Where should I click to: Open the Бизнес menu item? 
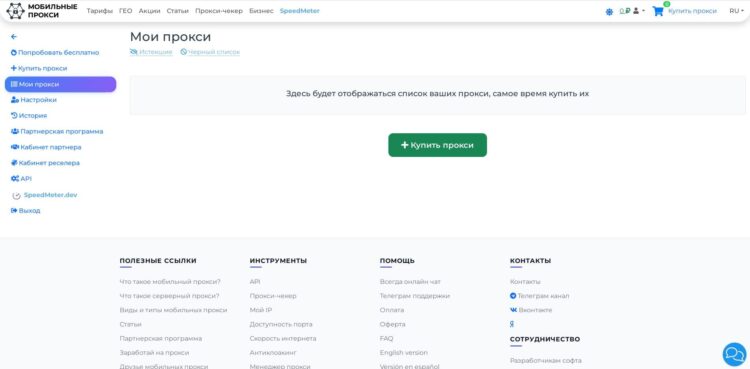pyautogui.click(x=261, y=11)
